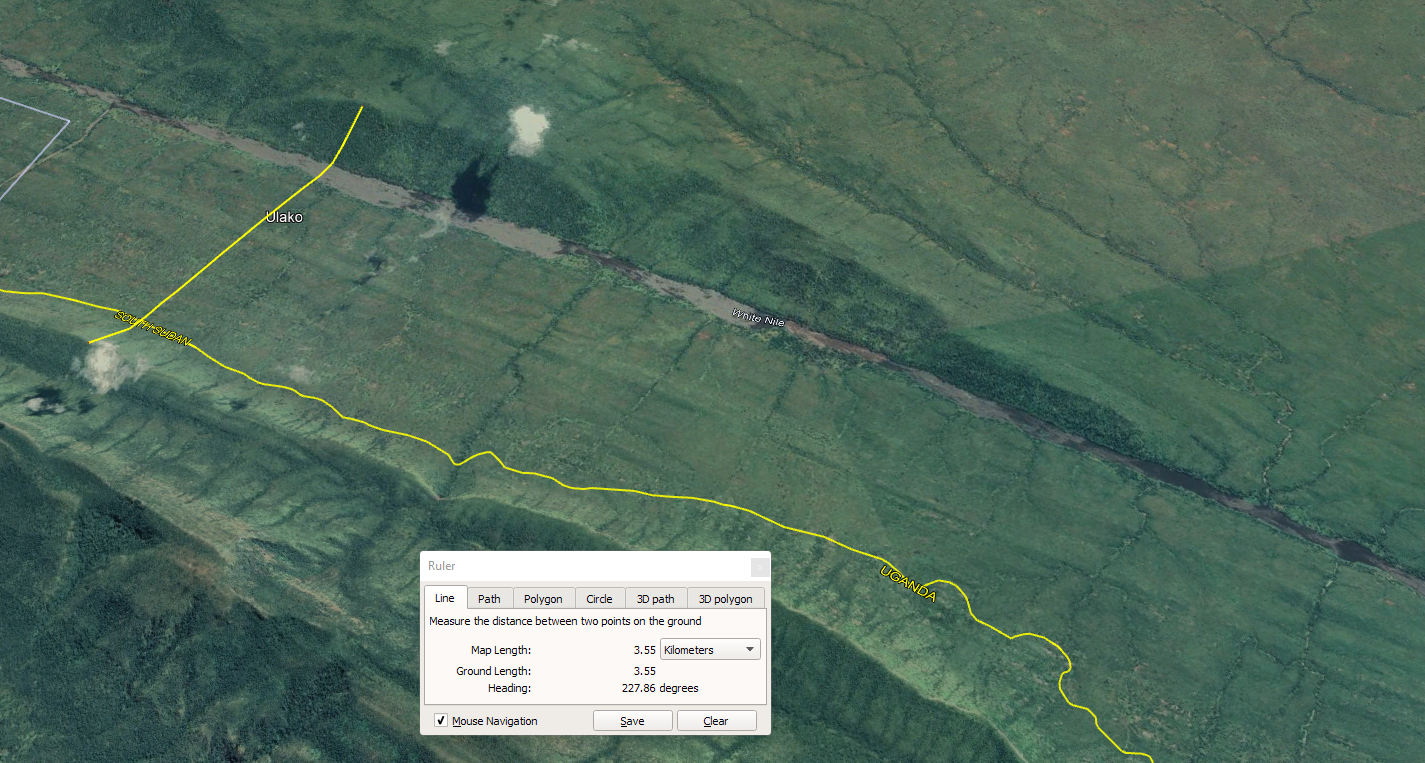This screenshot has width=1425, height=763.
Task: Click the UGANDA border label
Action: [908, 584]
